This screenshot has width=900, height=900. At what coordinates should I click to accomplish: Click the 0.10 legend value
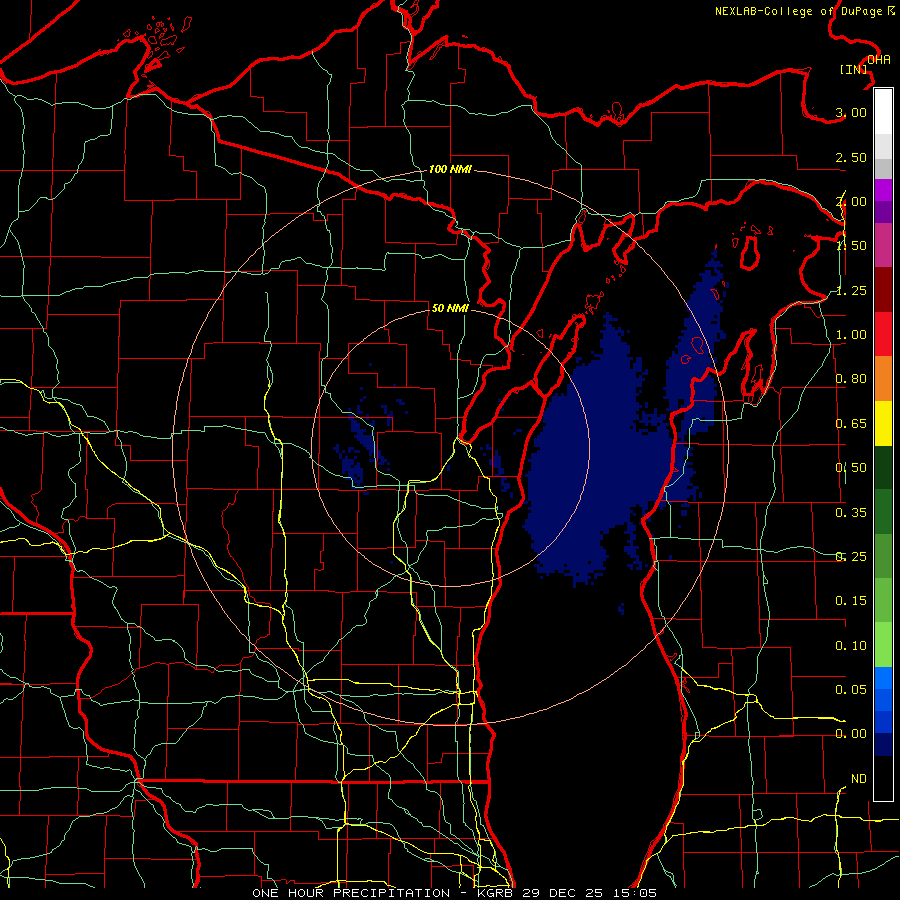point(851,646)
